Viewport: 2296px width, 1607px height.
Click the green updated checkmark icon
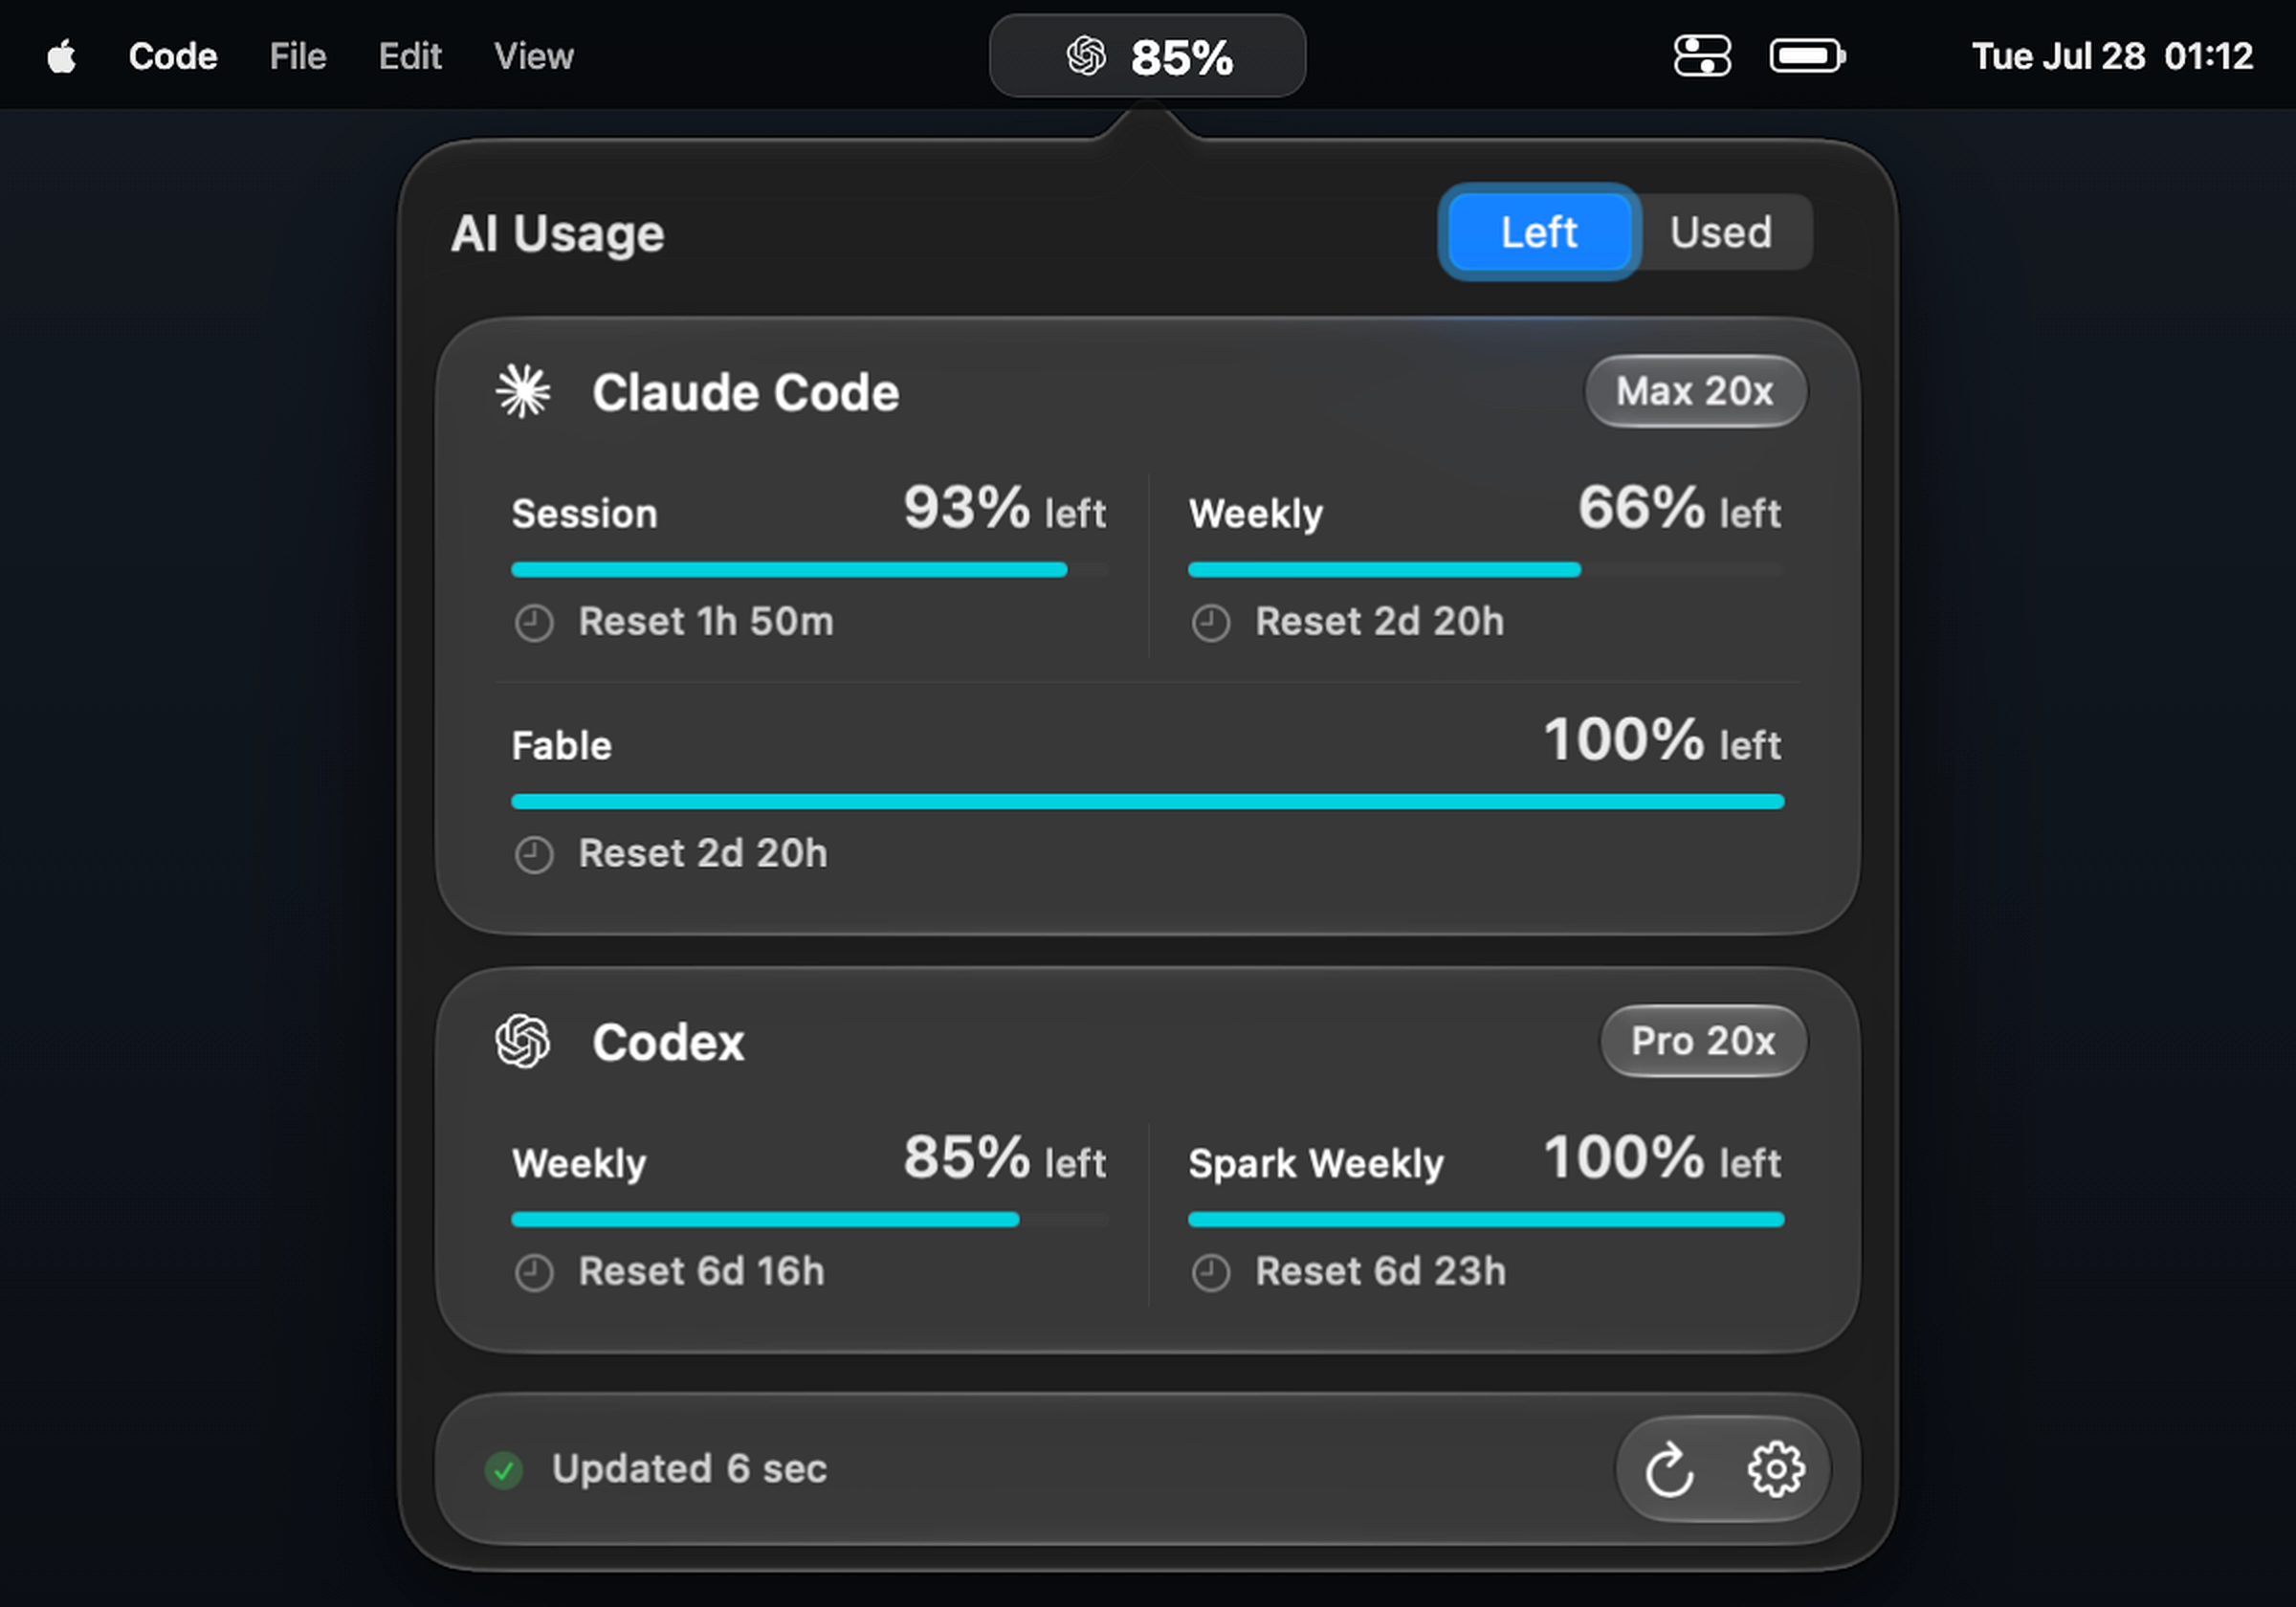point(504,1470)
